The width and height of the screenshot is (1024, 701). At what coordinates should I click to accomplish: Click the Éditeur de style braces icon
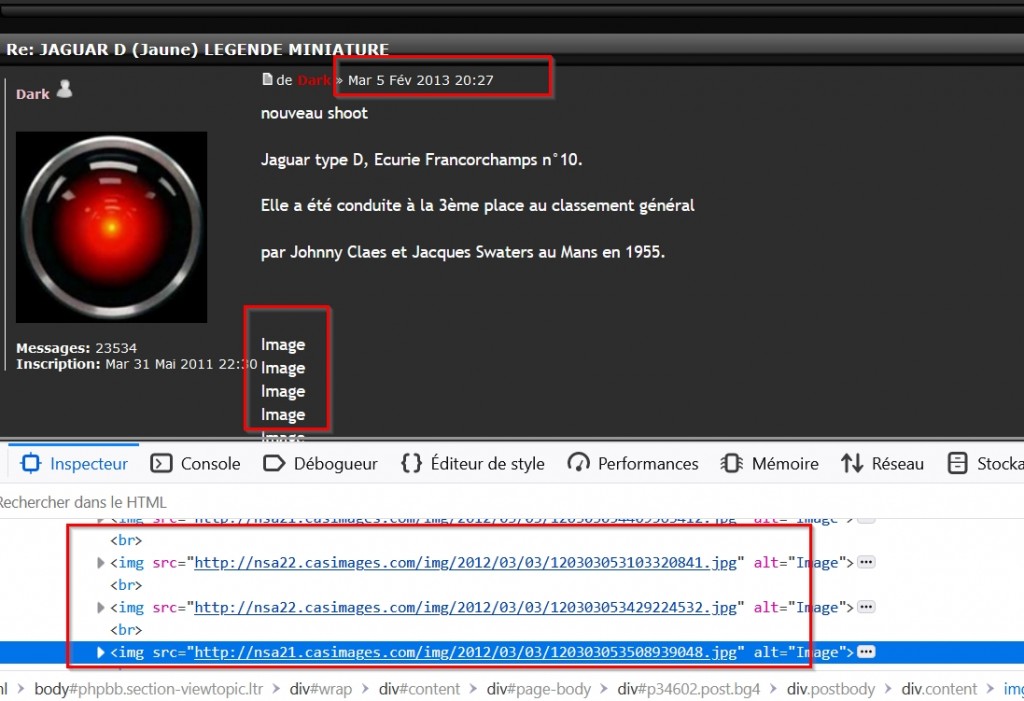(411, 463)
